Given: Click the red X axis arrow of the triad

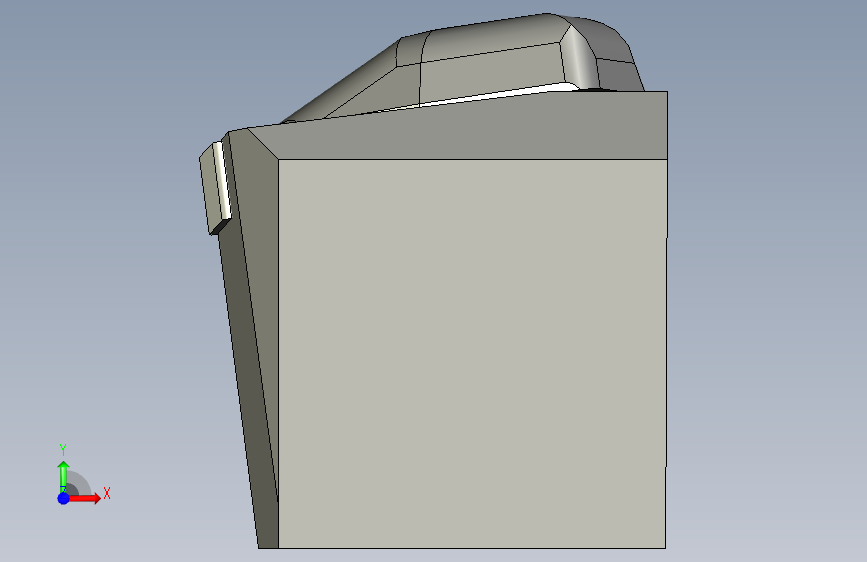Looking at the screenshot, I should 86,498.
